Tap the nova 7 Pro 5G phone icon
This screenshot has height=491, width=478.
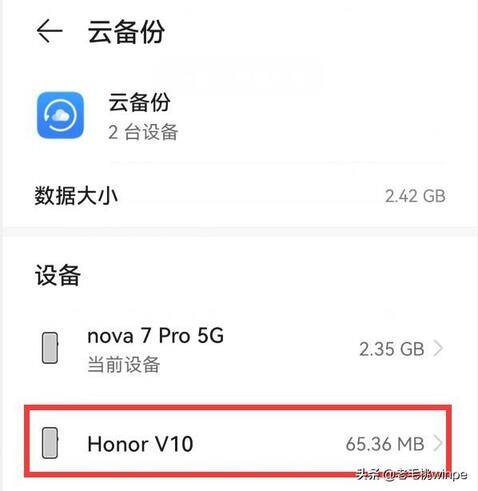pos(50,348)
